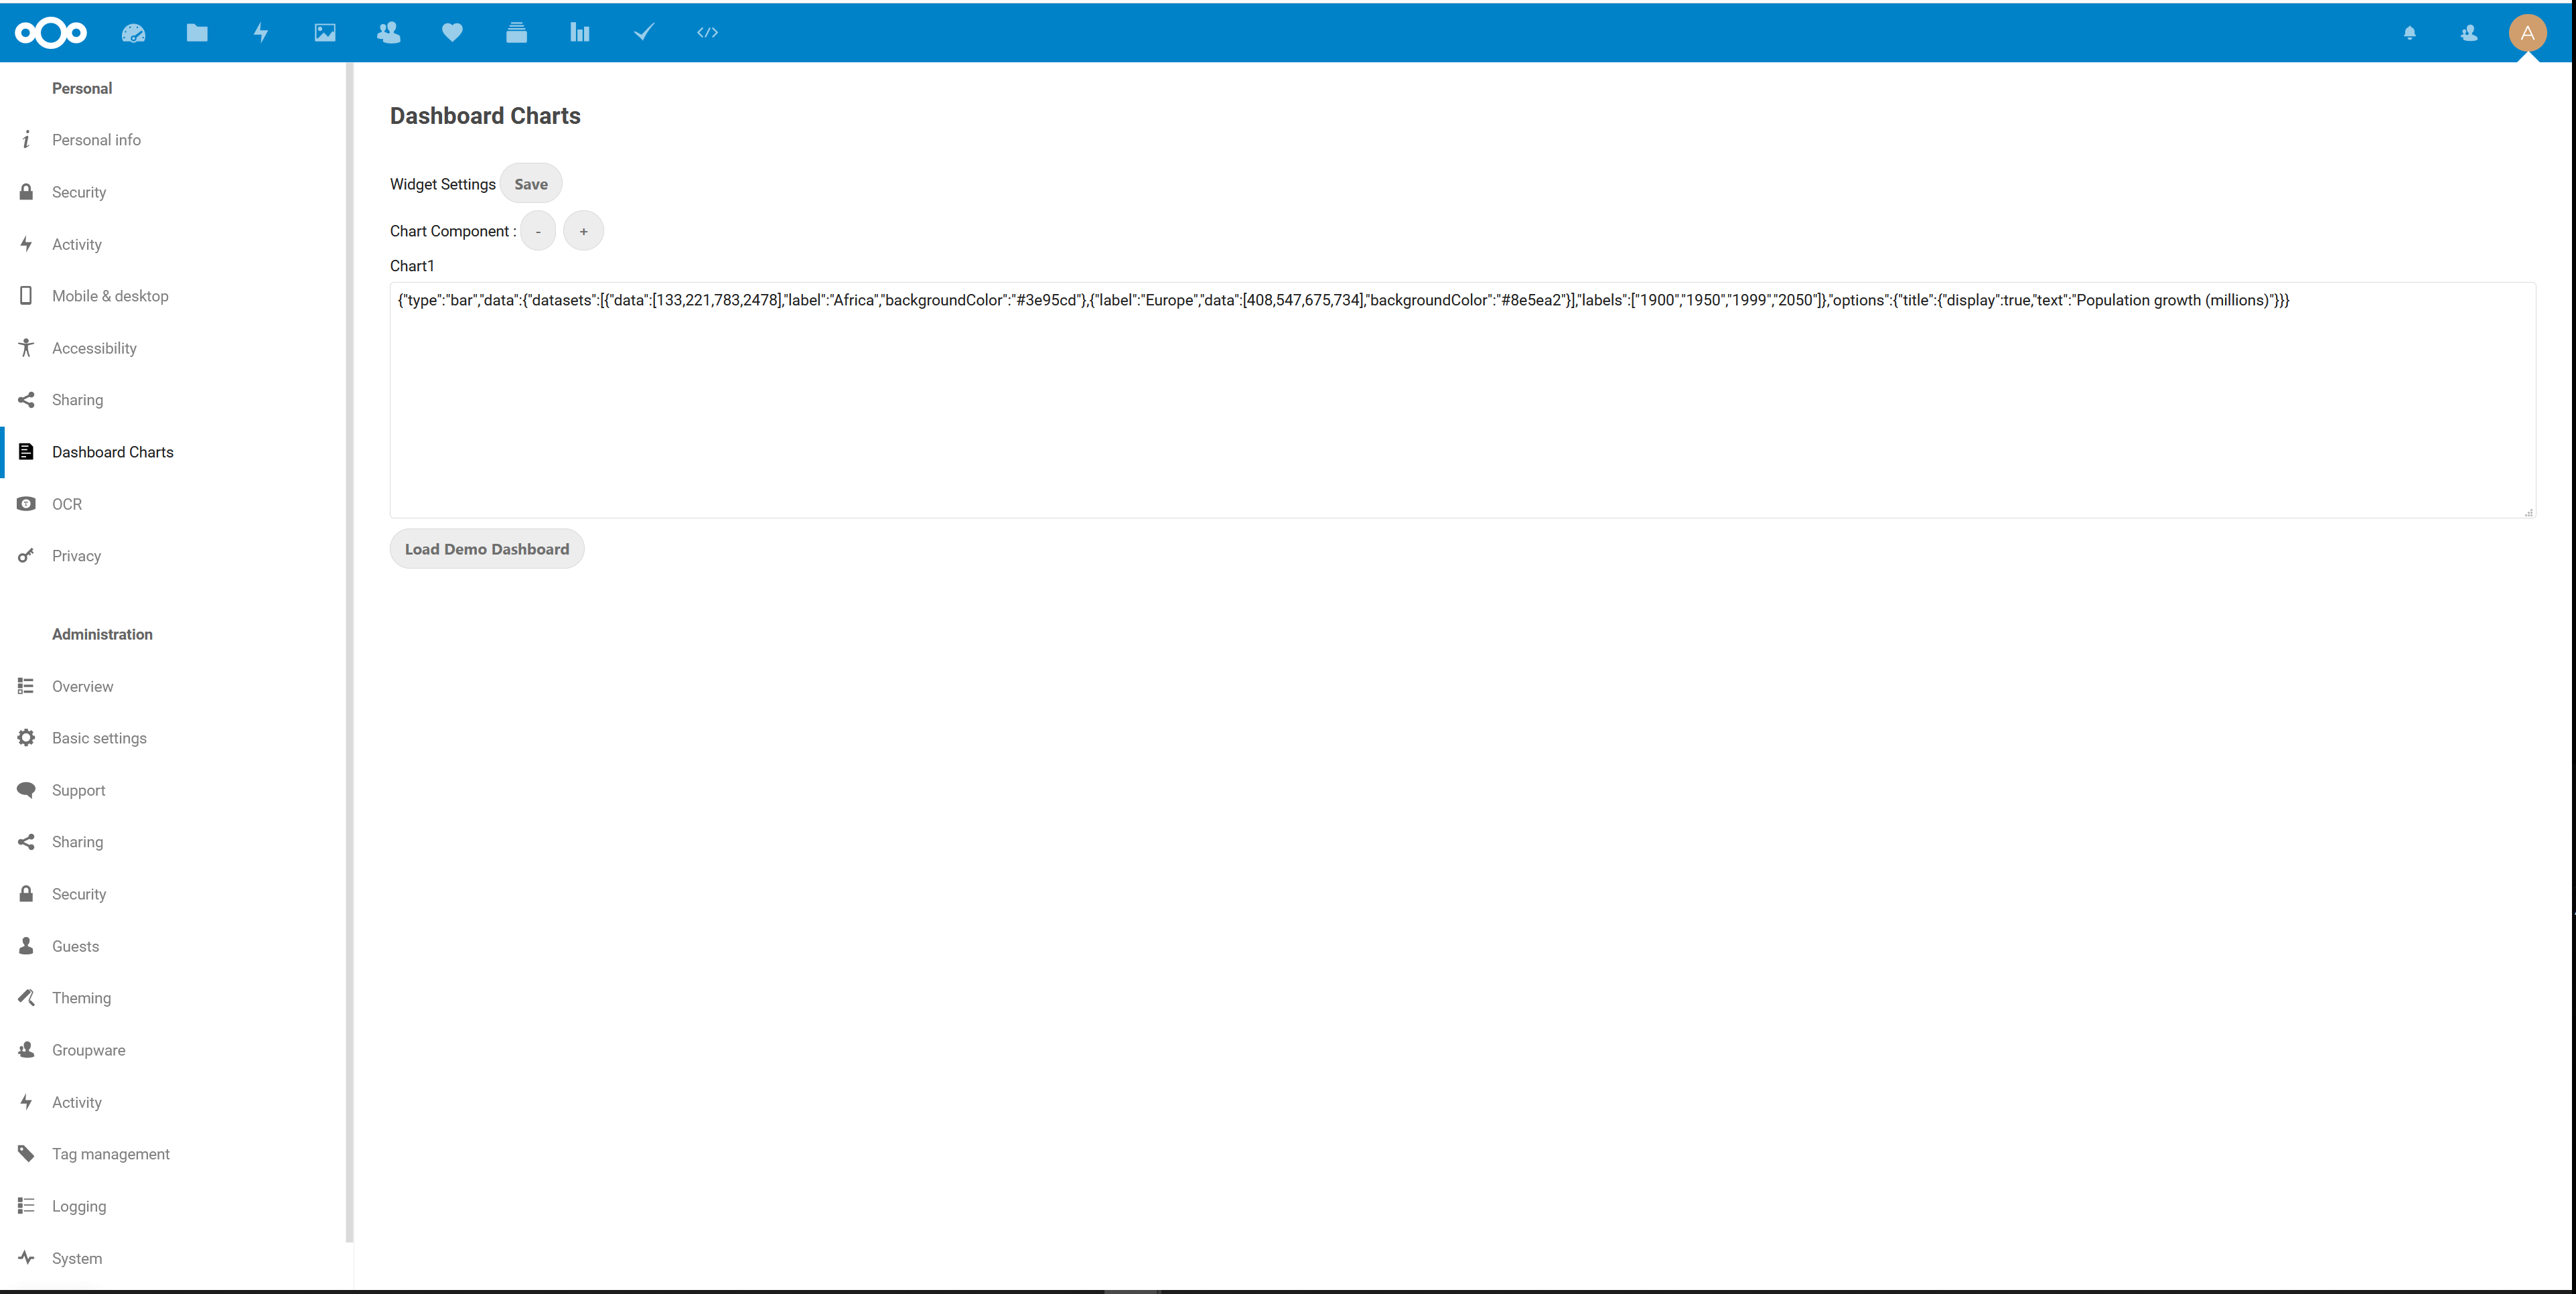Open the user avatar menu
Viewport: 2576px width, 1294px height.
[2527, 33]
